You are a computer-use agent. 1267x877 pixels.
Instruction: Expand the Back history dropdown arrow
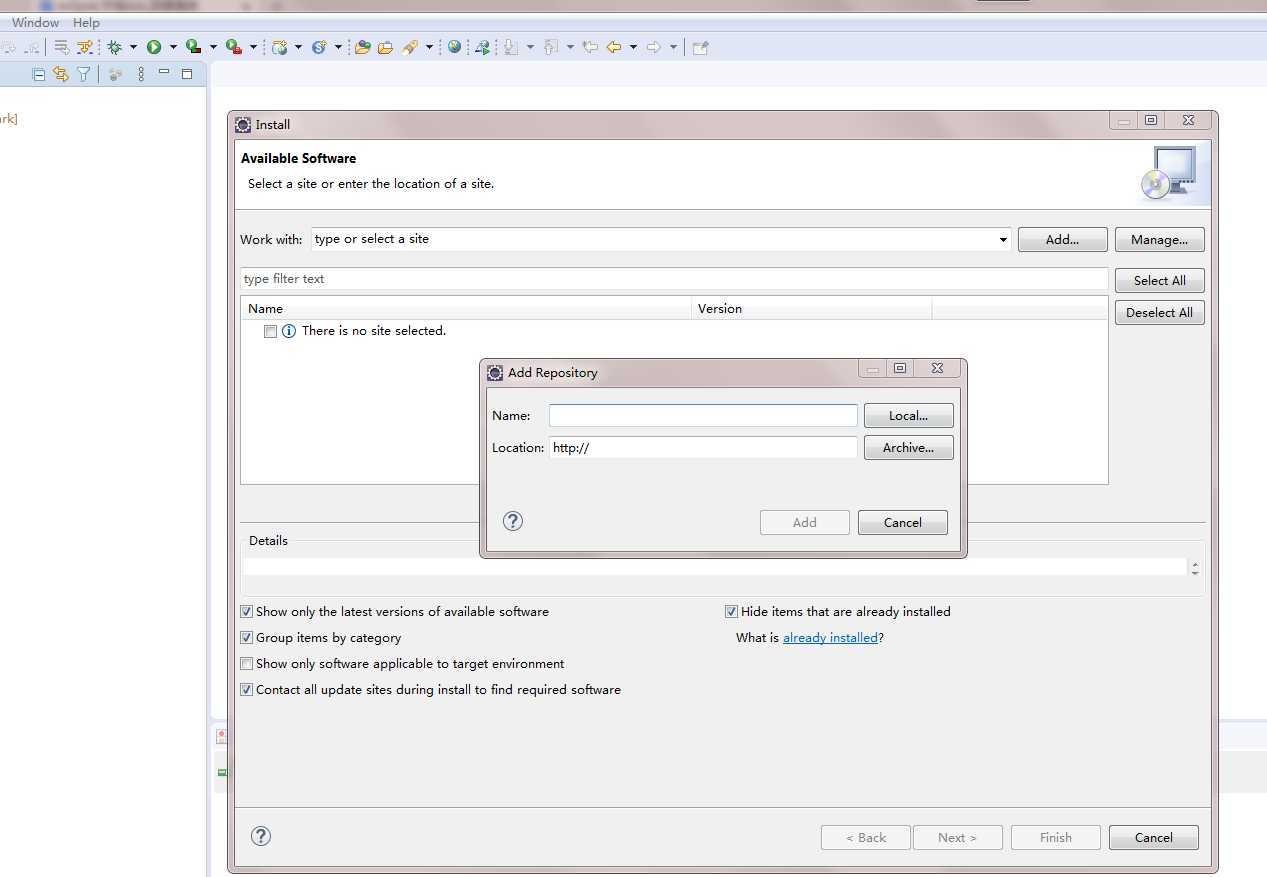pos(633,47)
